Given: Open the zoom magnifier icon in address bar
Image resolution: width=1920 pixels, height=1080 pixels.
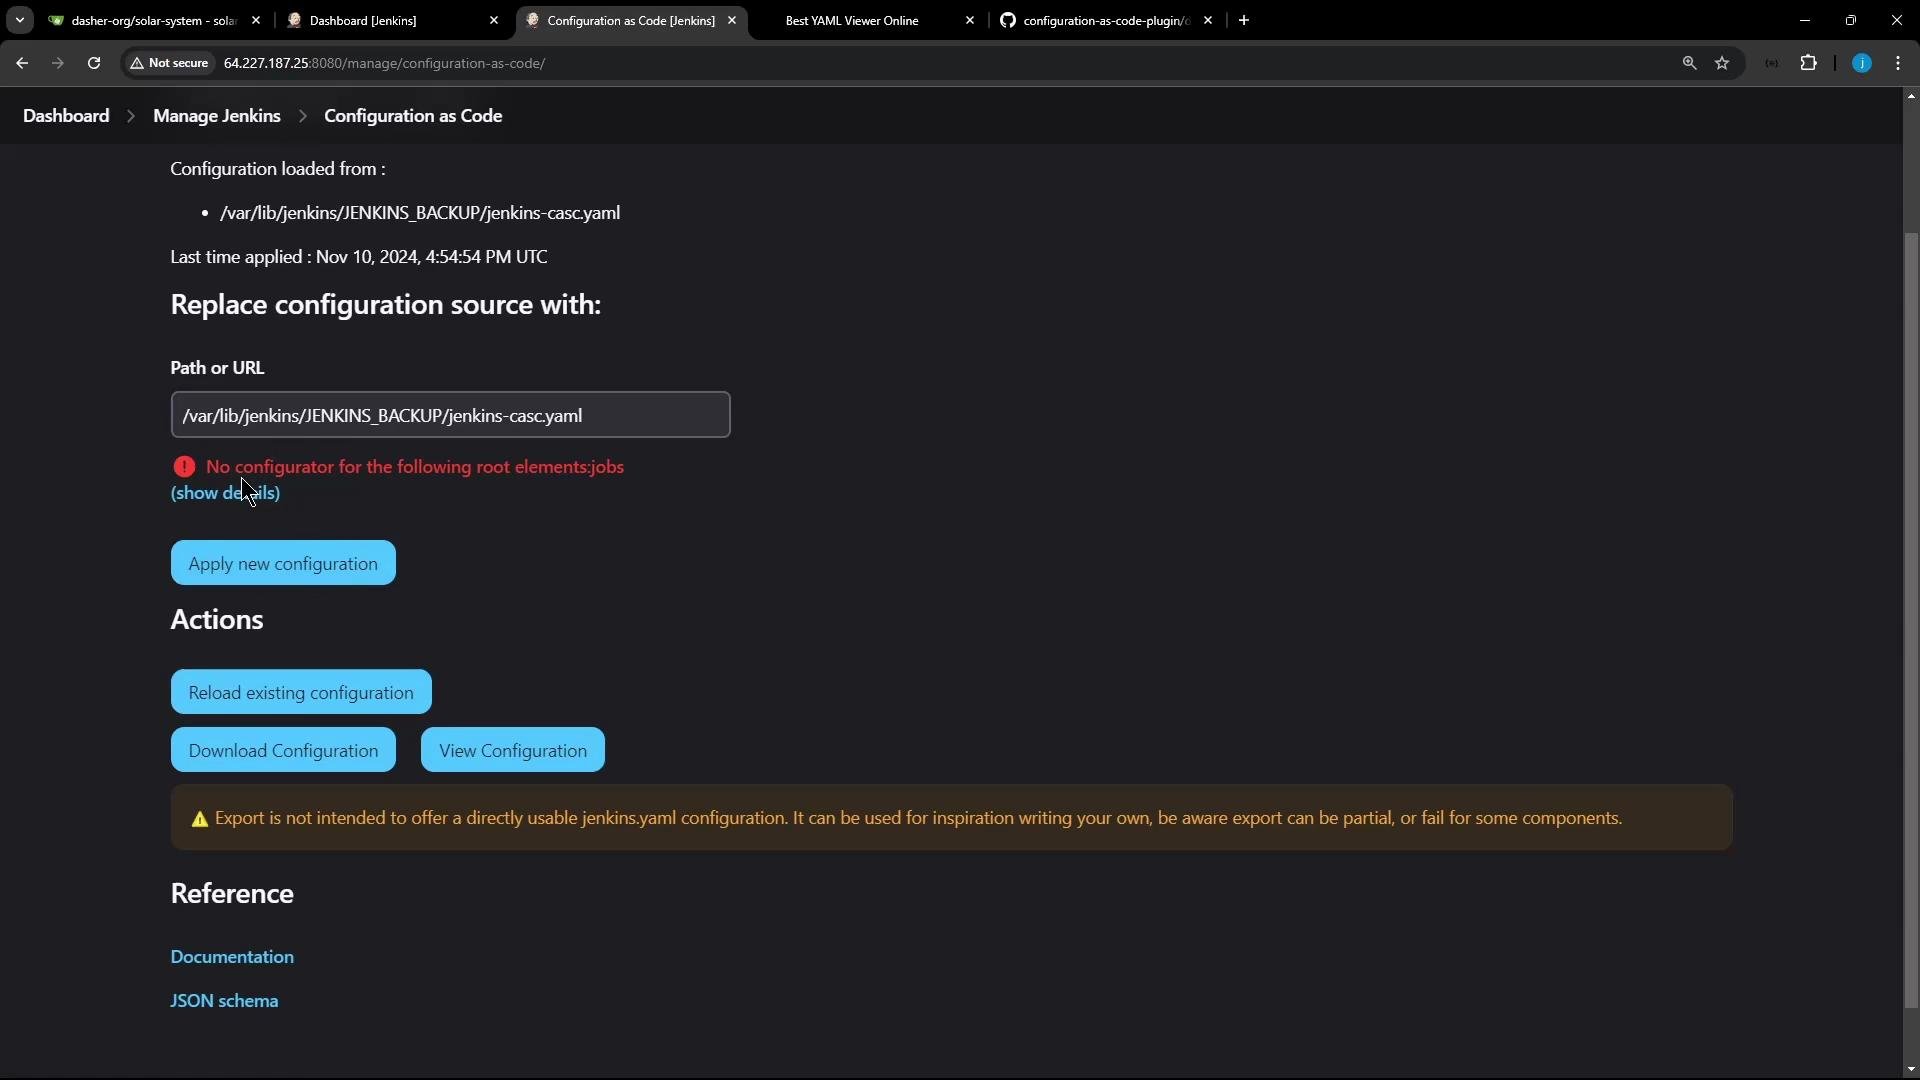Looking at the screenshot, I should [1690, 63].
